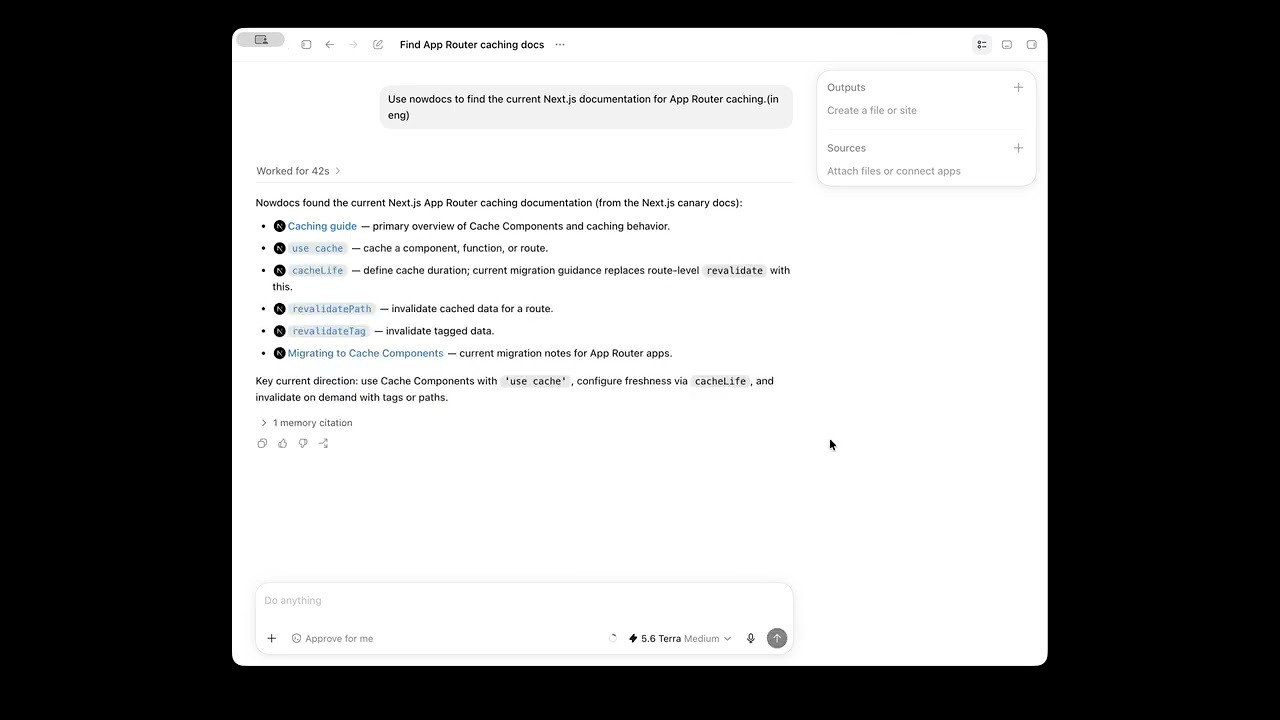Screen dimensions: 1280x720
Task: Click the Do anything input field
Action: click(x=524, y=601)
